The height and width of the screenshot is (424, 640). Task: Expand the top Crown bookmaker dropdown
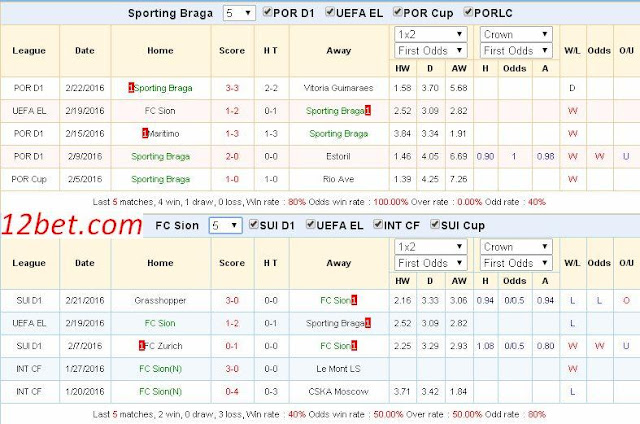click(x=516, y=34)
